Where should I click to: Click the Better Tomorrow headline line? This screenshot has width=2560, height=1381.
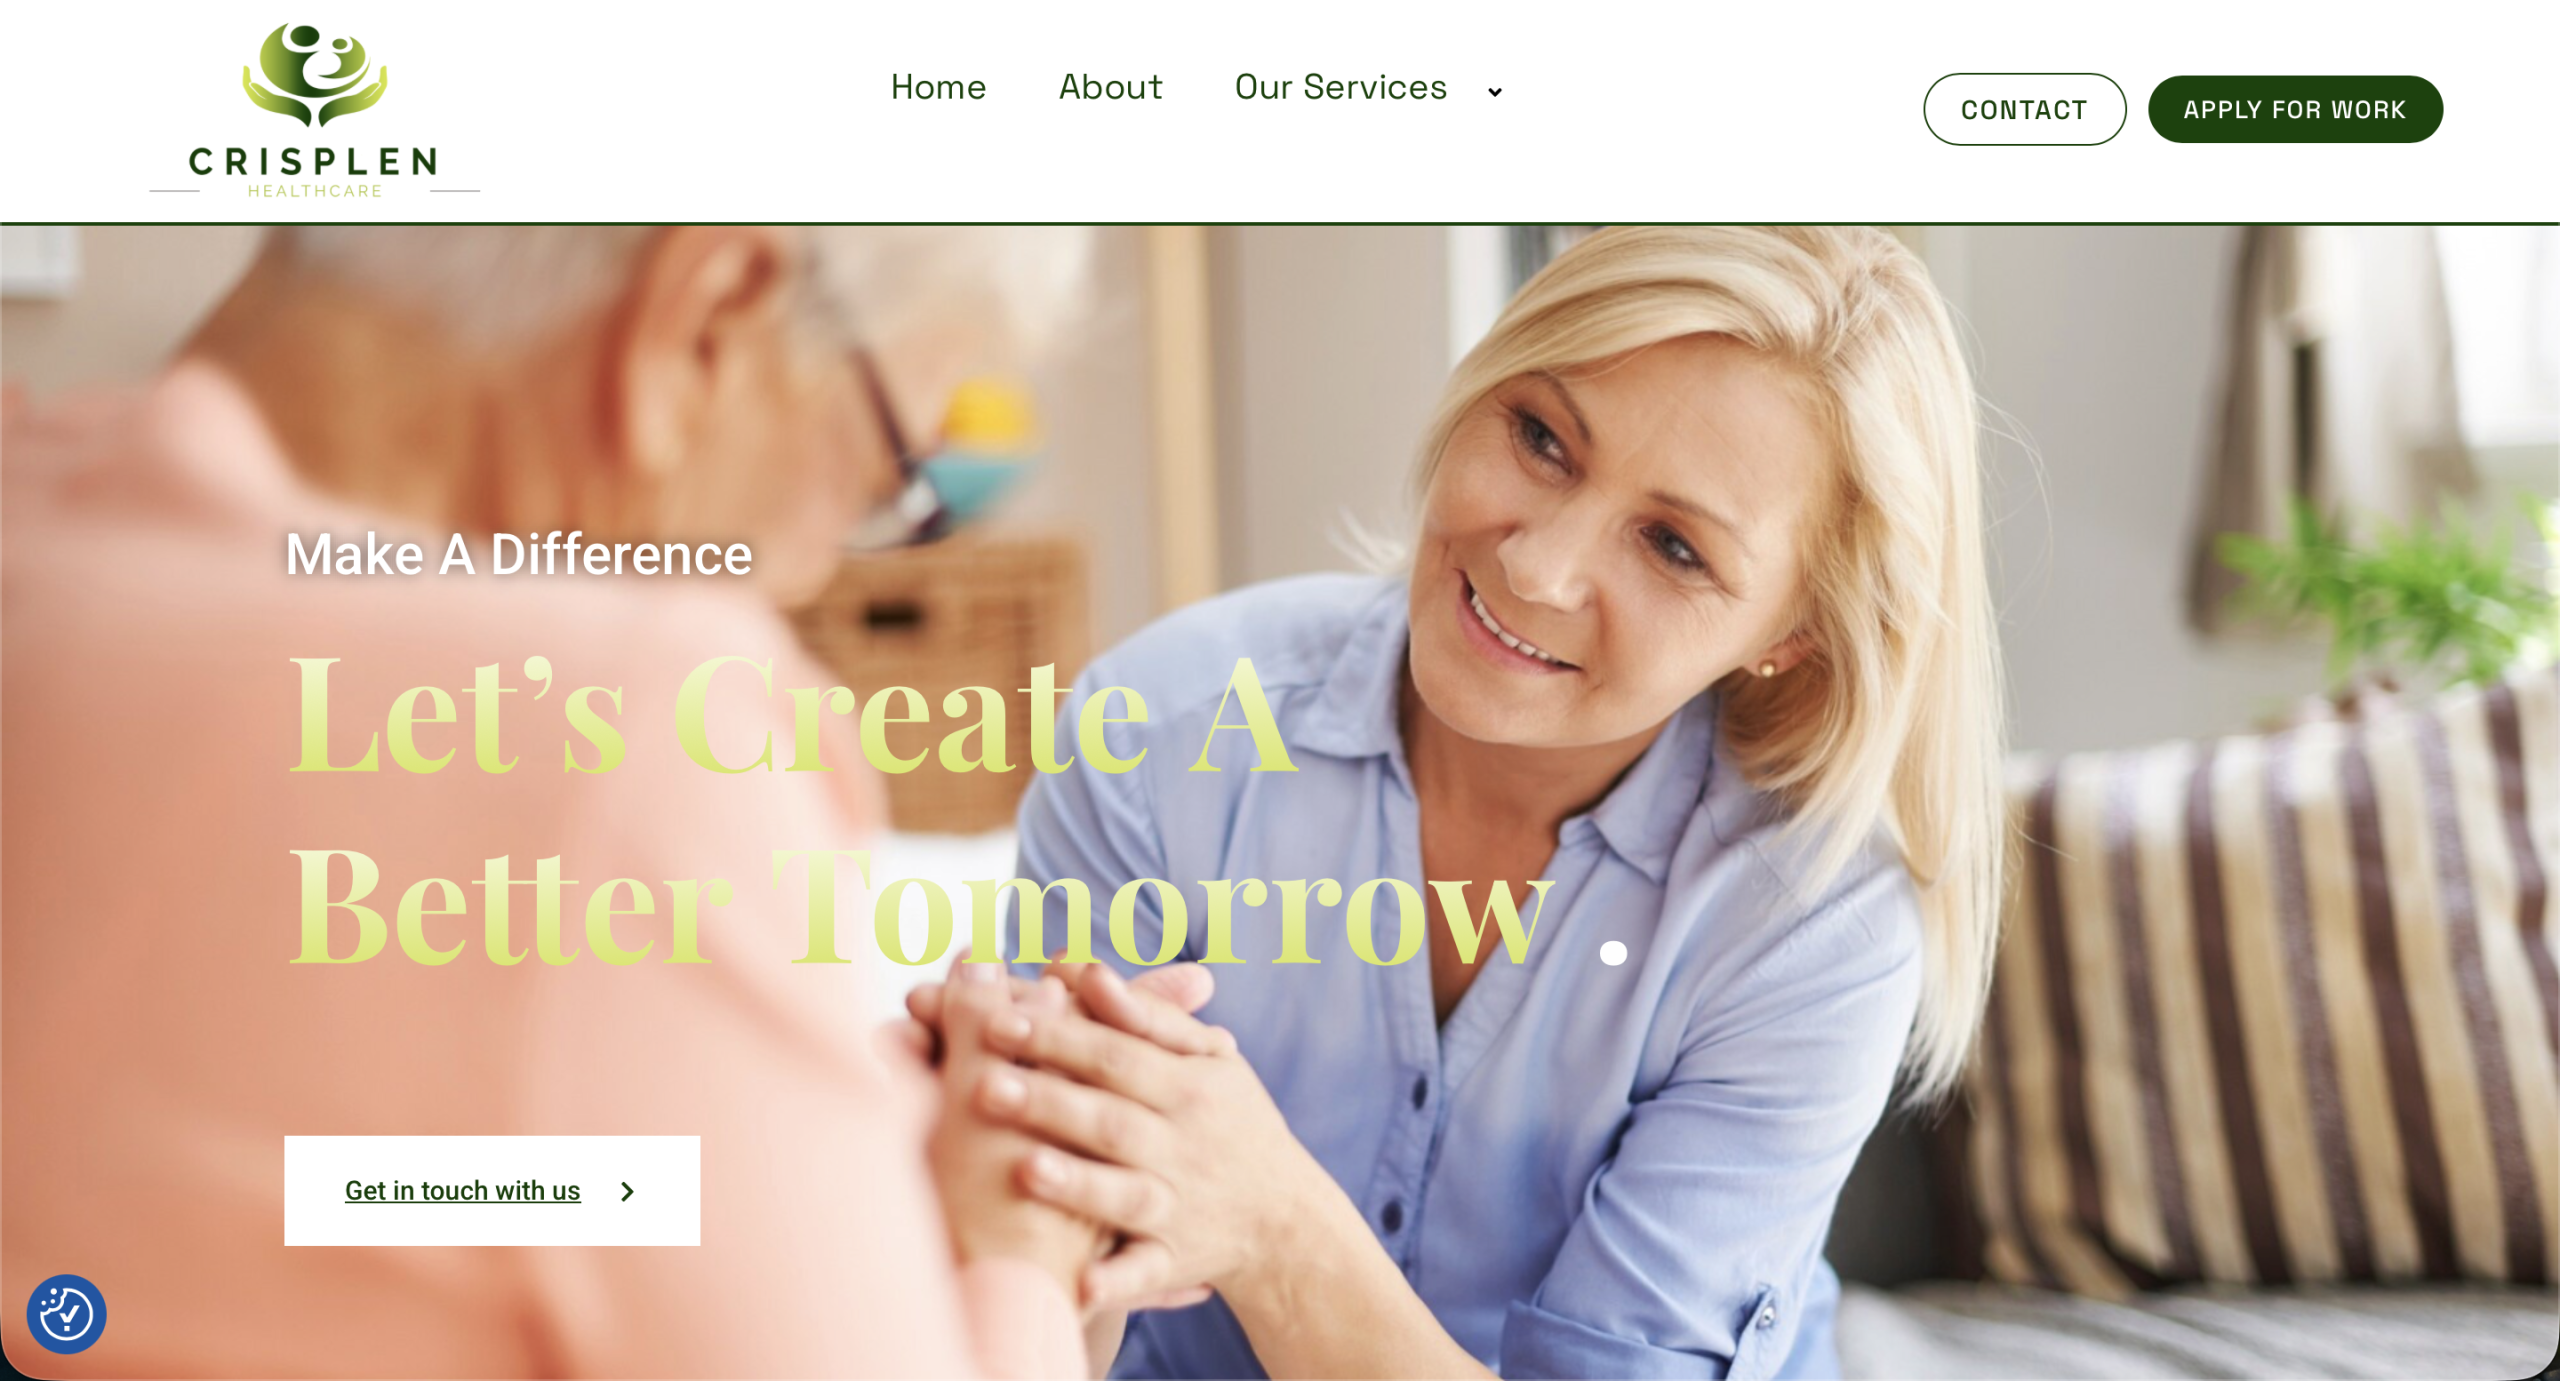coord(920,905)
